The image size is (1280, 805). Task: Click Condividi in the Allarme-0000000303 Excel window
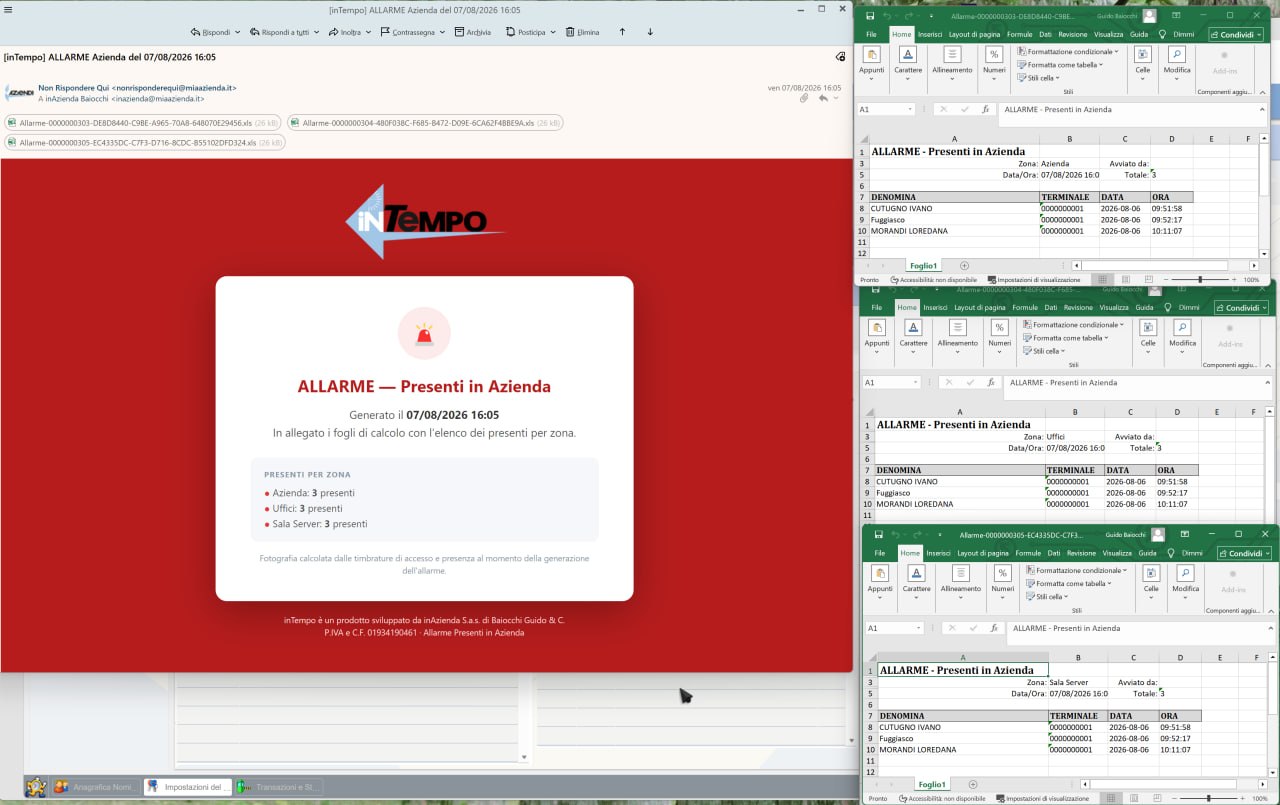1236,34
